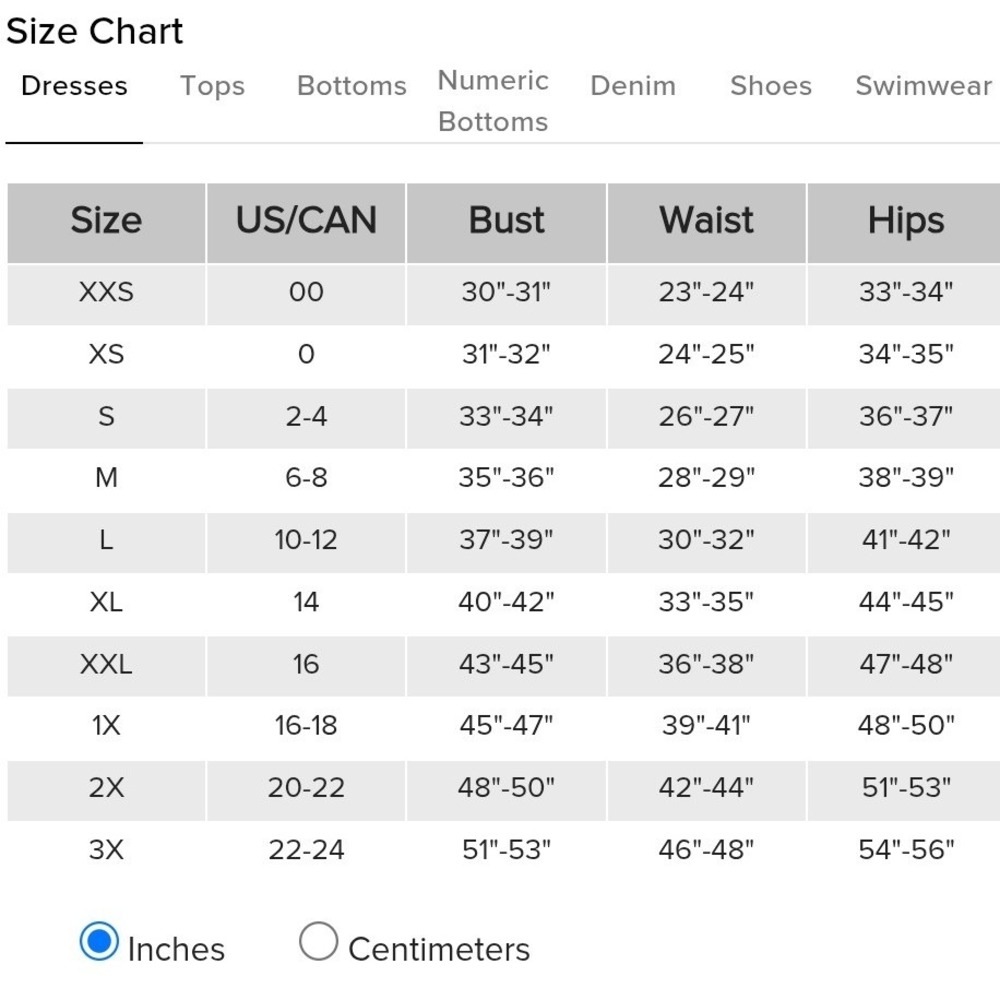Click the US/CAN column header
1000x1000 pixels.
(306, 222)
